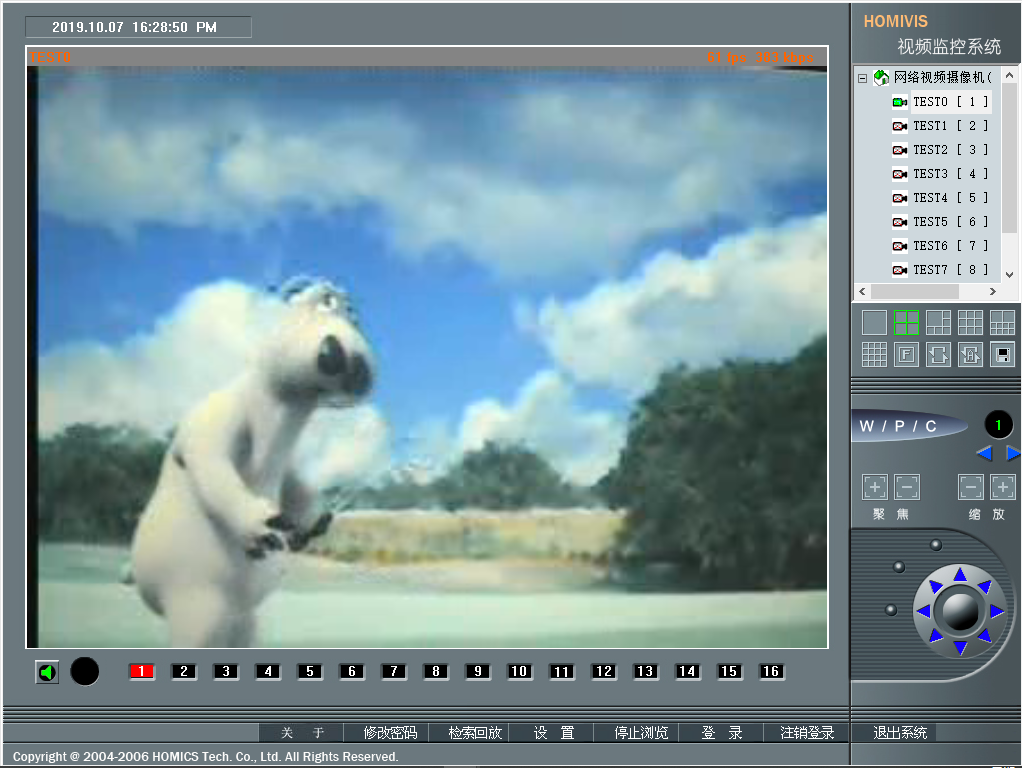Image resolution: width=1022 pixels, height=768 pixels.
Task: Switch to single-window layout
Action: click(874, 323)
